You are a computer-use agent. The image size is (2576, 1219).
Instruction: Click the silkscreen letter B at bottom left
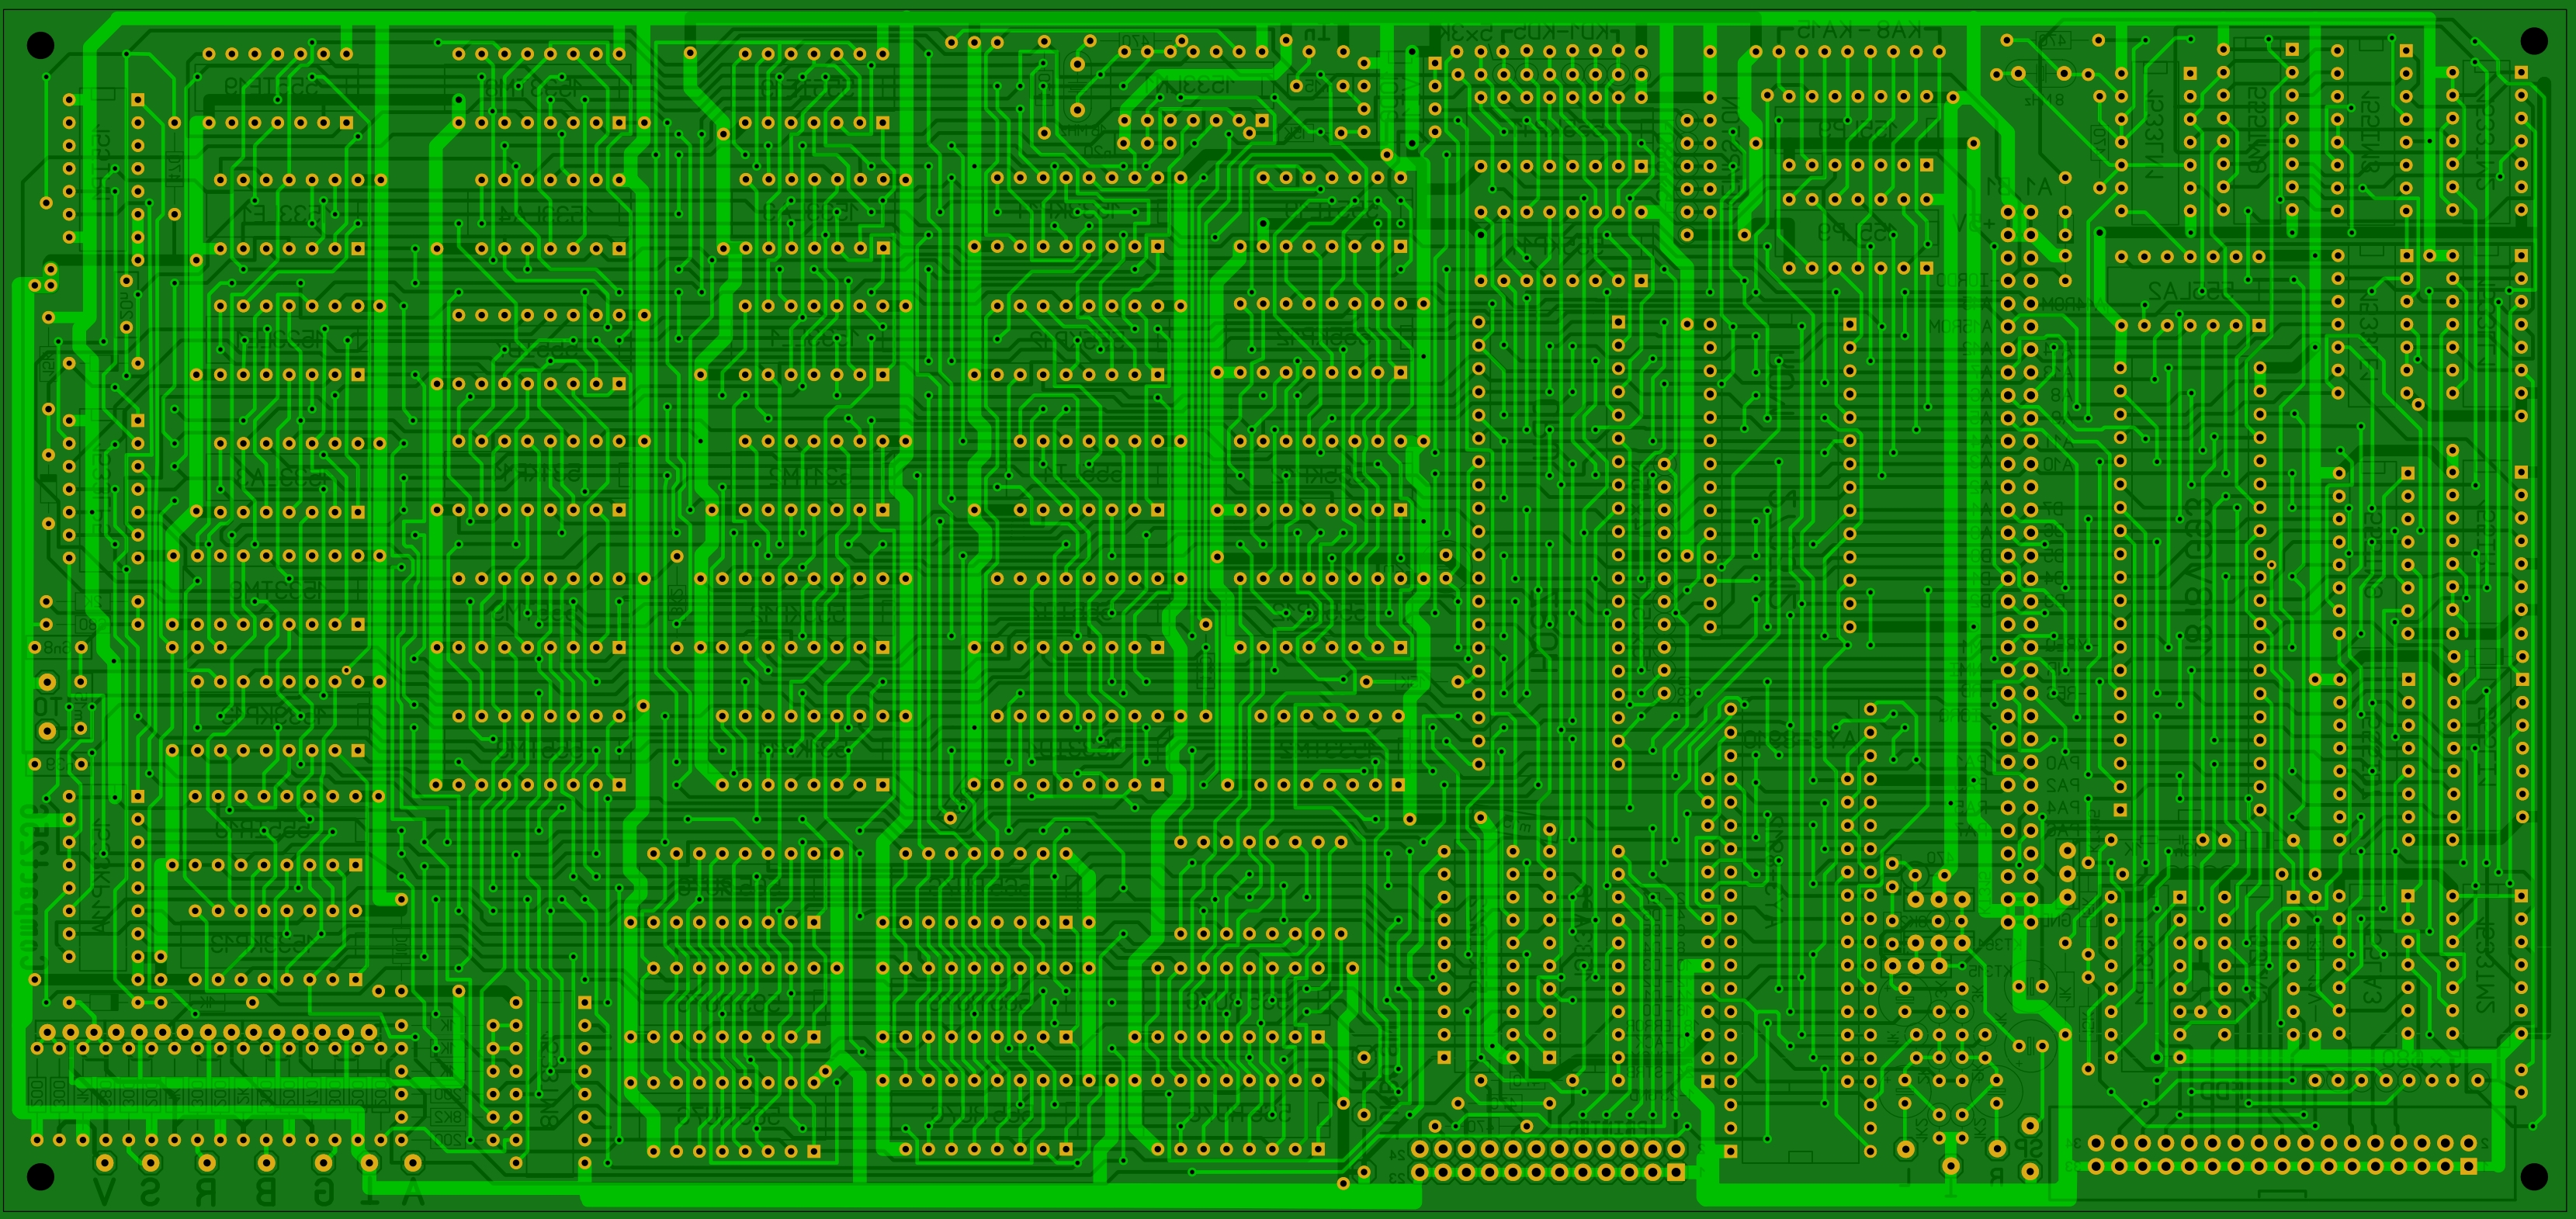point(266,1192)
